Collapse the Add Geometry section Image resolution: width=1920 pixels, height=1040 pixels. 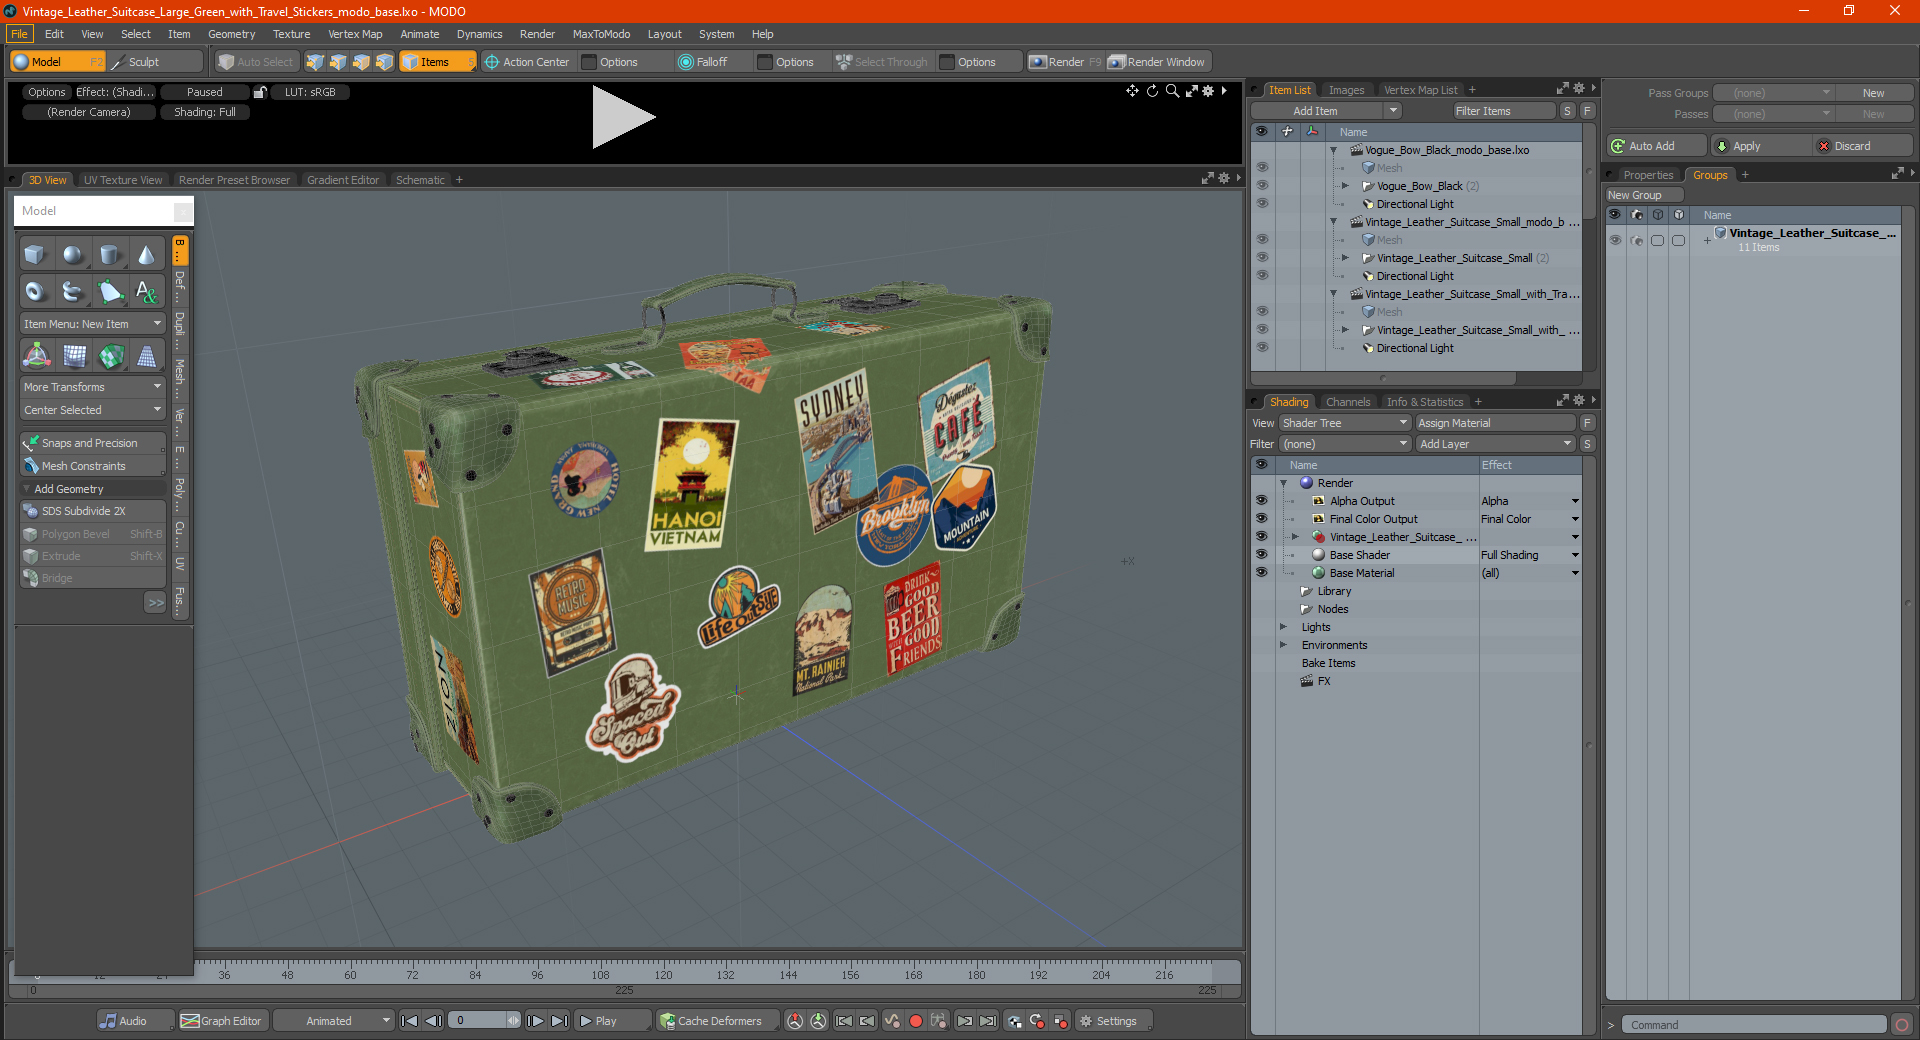(x=27, y=489)
